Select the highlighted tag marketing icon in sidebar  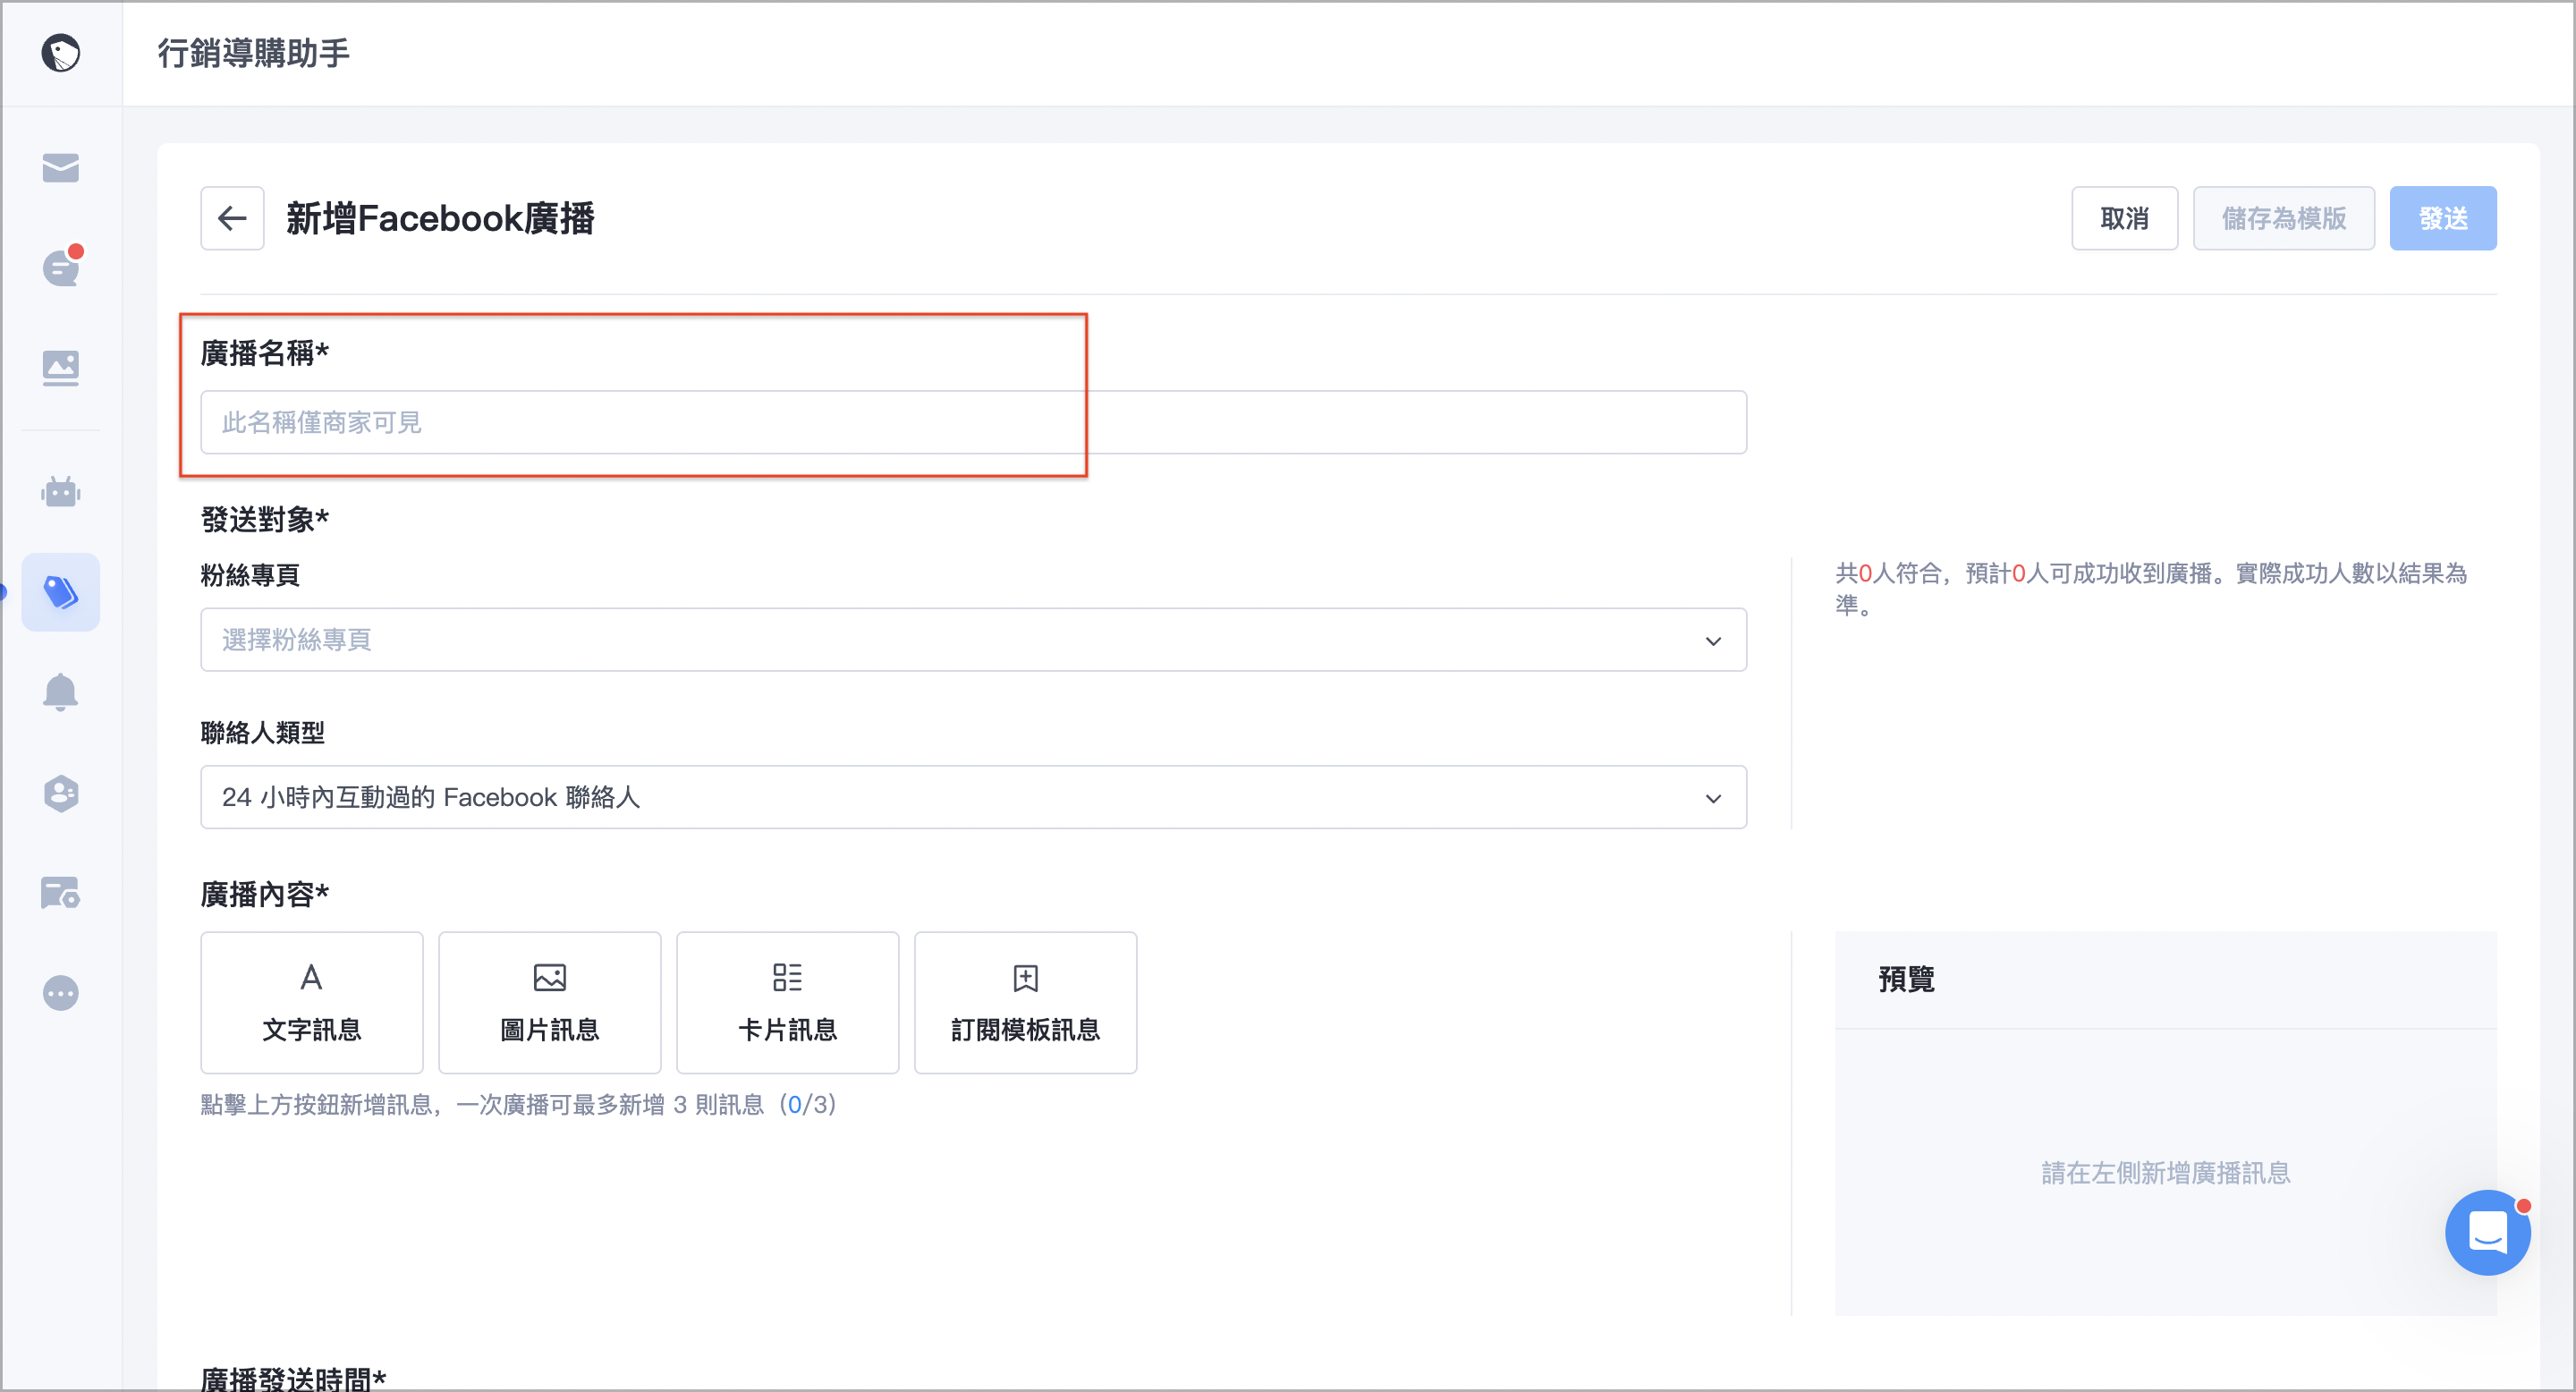coord(60,591)
